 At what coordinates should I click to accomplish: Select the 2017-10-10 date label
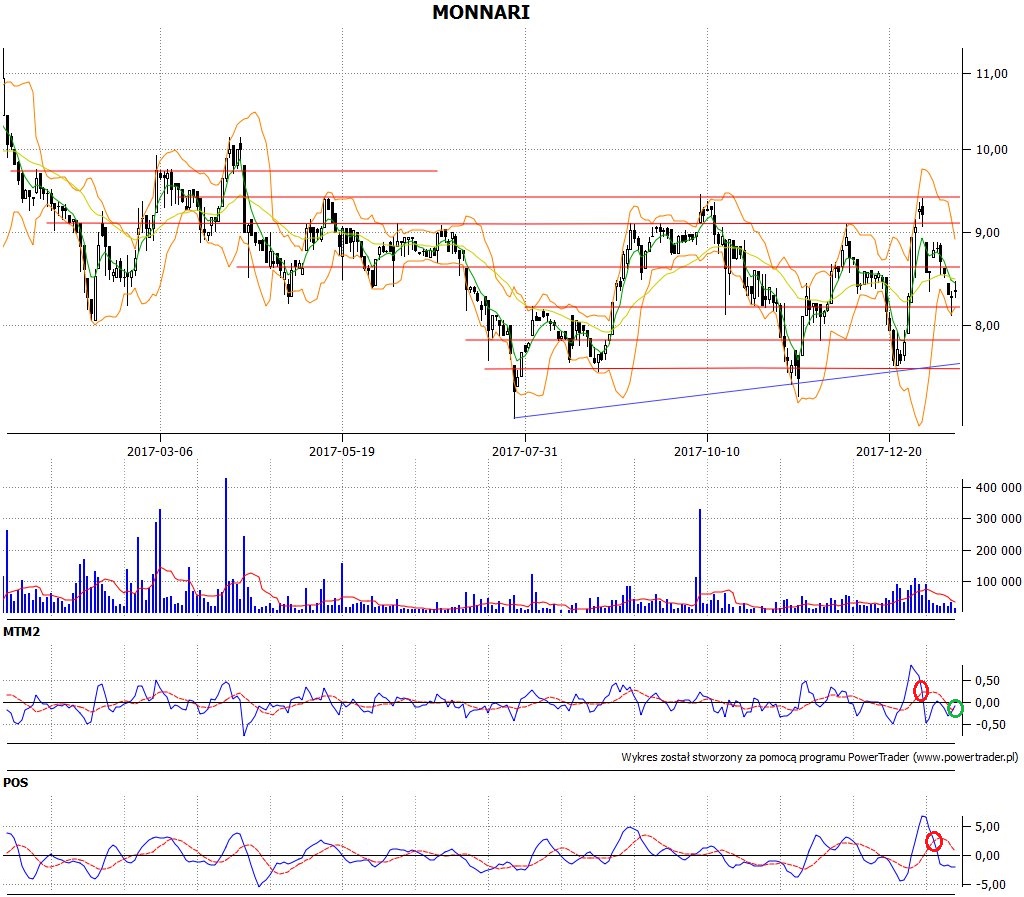[707, 451]
